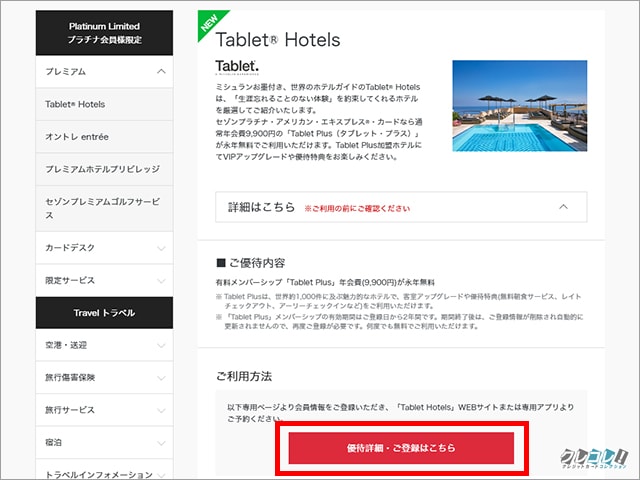The width and height of the screenshot is (640, 480).
Task: Expand the 旅行サービス sidebar category
Action: click(x=162, y=410)
